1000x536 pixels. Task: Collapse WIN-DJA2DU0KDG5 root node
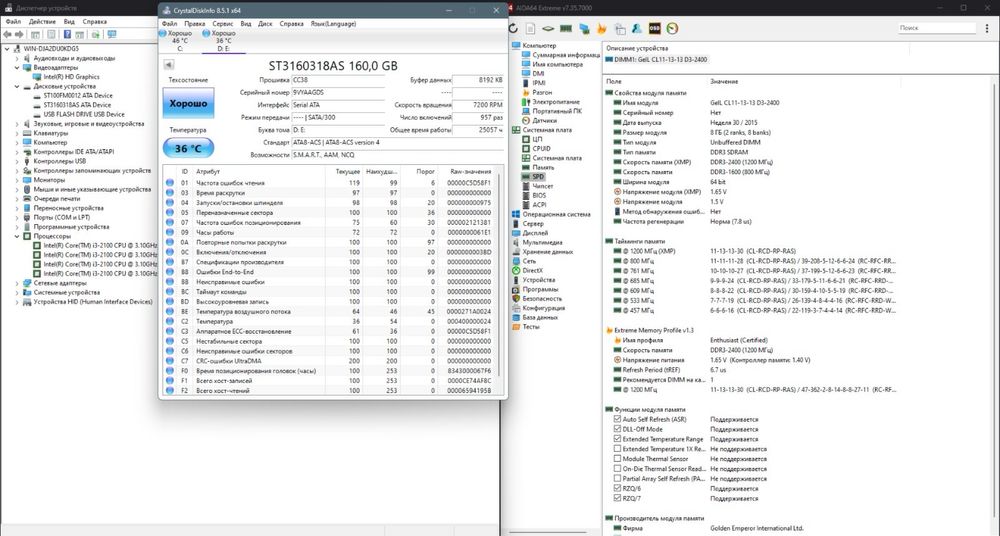pyautogui.click(x=7, y=48)
